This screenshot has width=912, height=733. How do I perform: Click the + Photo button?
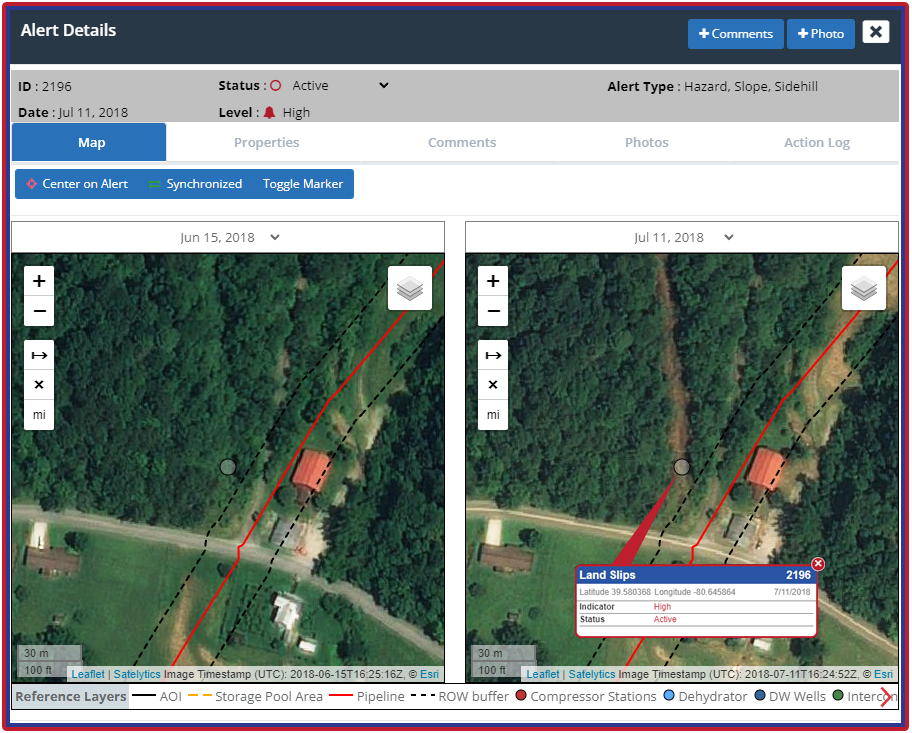(x=821, y=34)
